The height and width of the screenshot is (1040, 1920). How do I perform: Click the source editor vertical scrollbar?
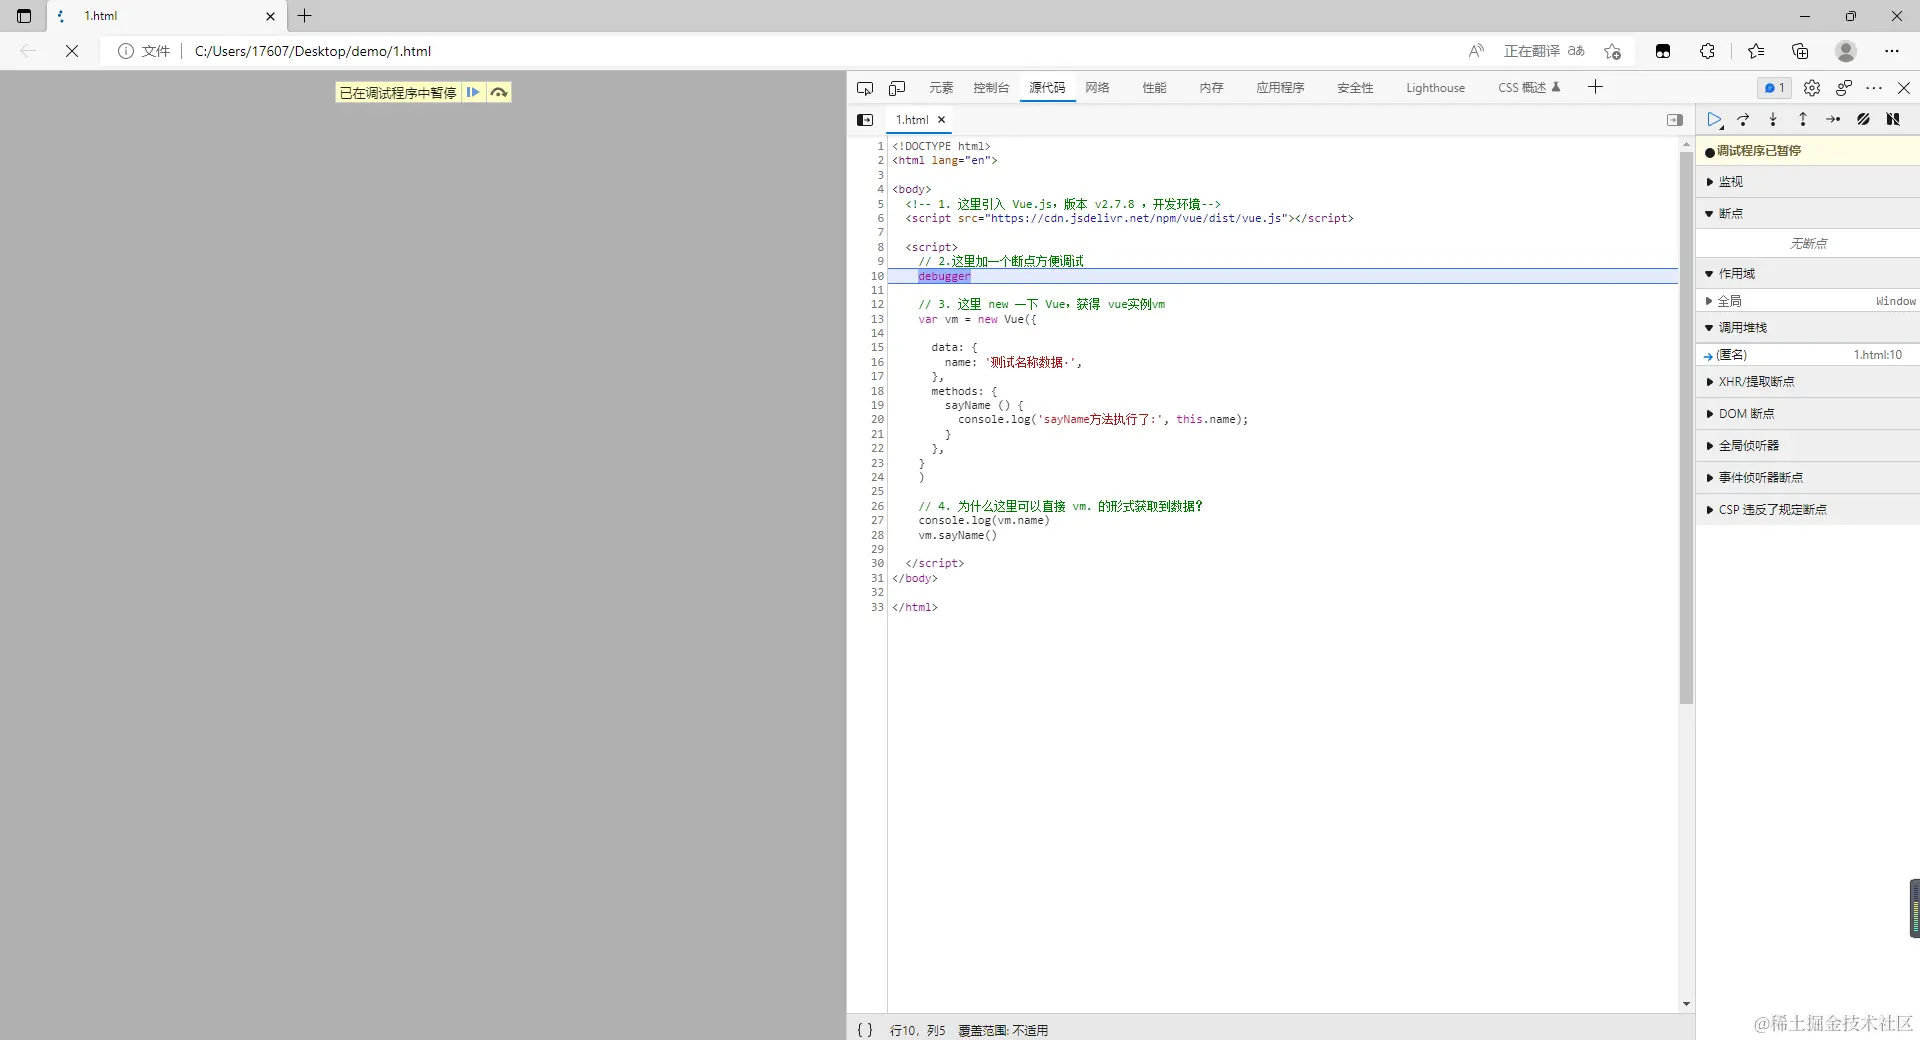pos(1686,428)
